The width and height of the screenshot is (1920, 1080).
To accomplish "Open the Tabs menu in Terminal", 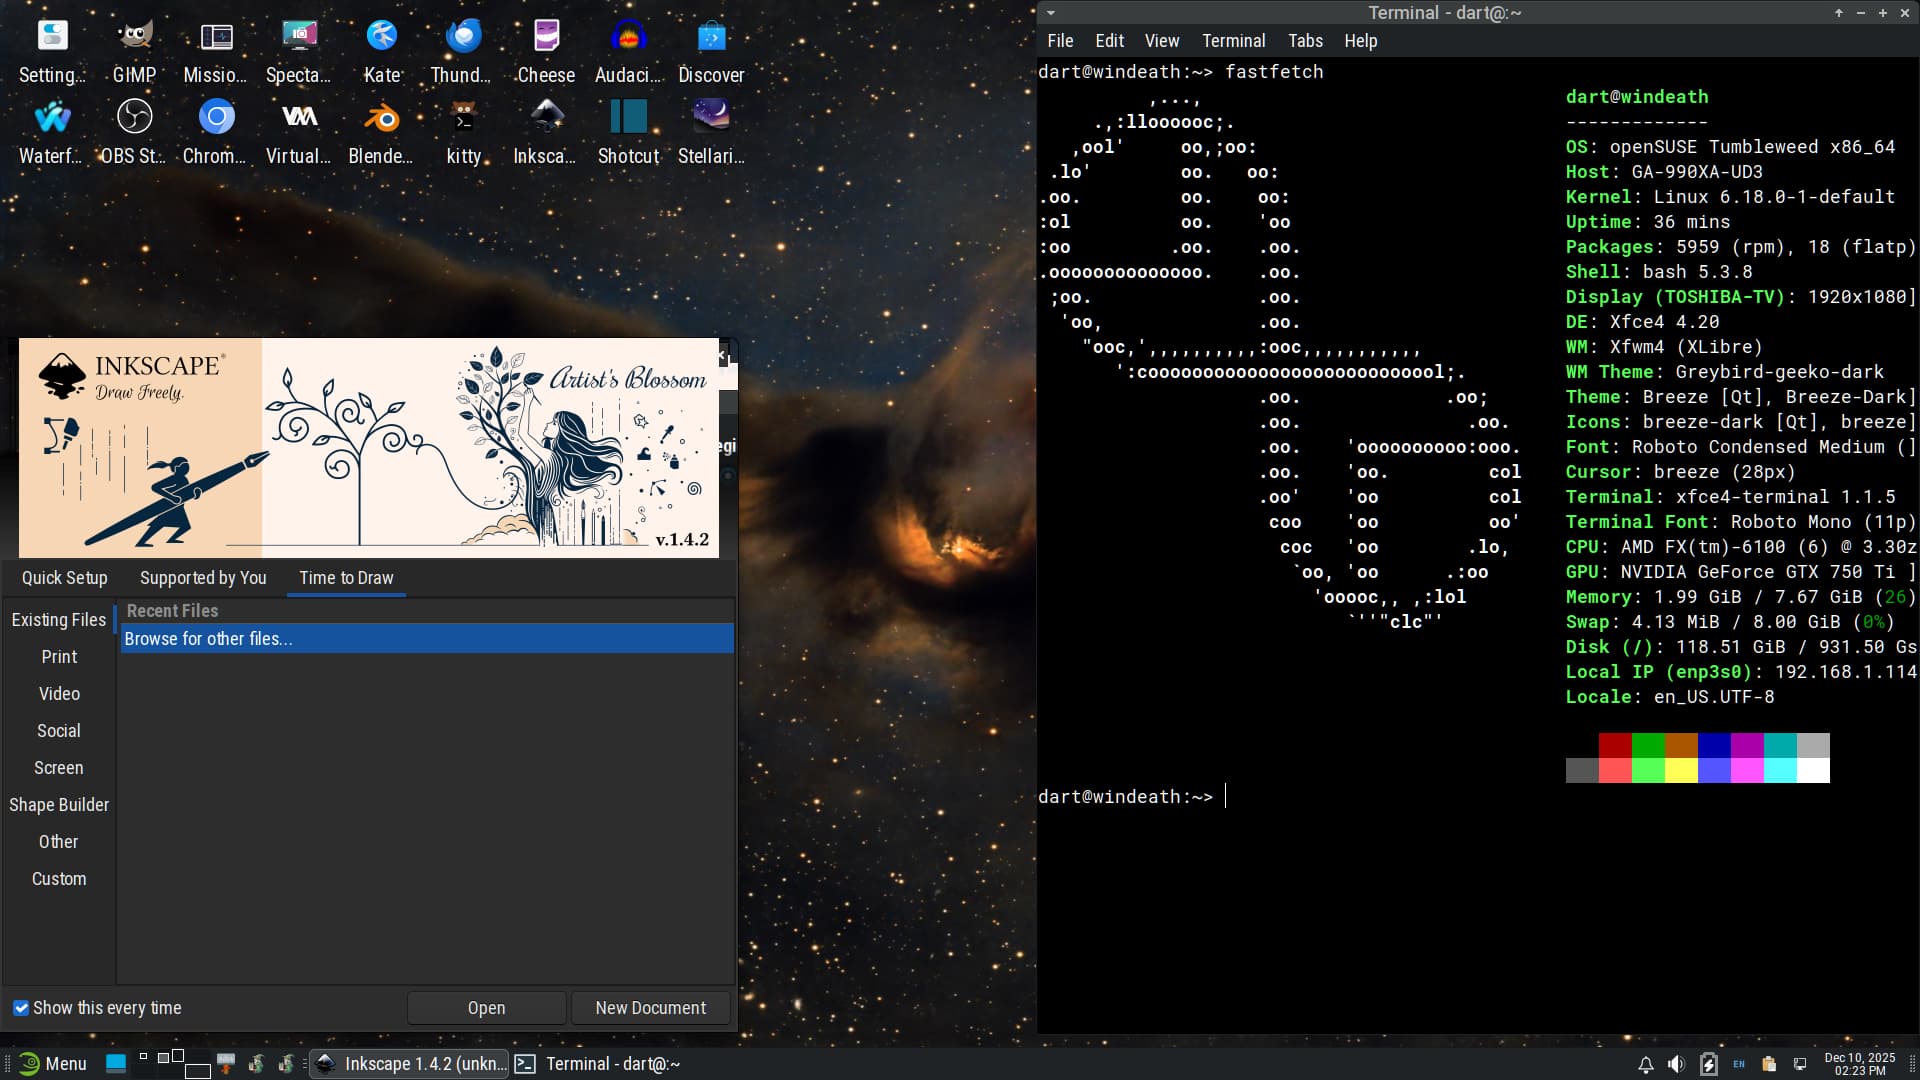I will pos(1305,41).
